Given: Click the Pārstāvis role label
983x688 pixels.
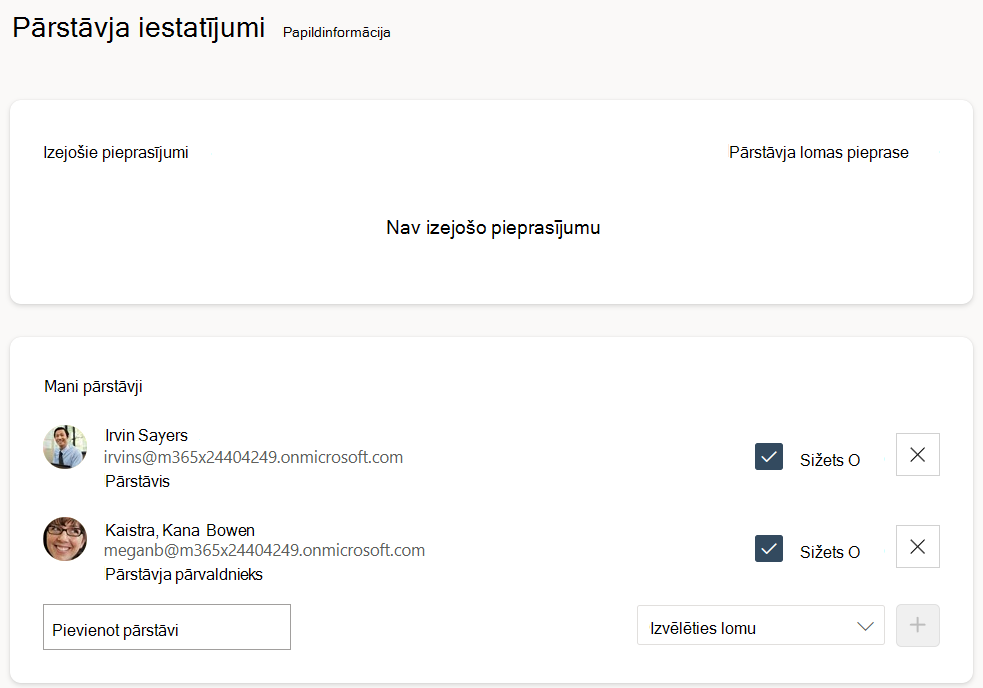Looking at the screenshot, I should 137,481.
